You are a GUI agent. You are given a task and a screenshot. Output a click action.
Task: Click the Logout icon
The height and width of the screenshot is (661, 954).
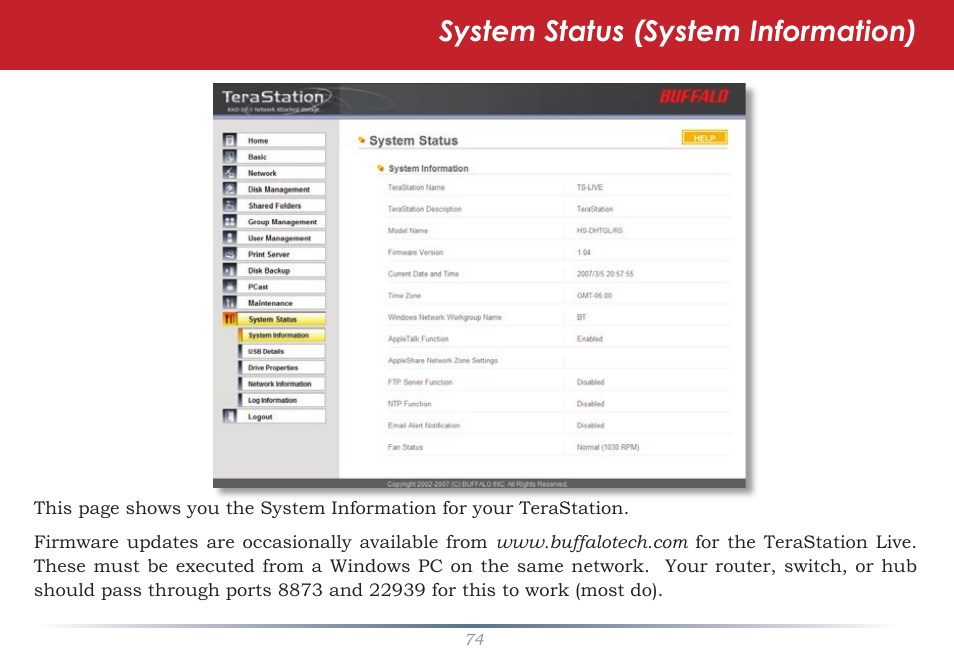pyautogui.click(x=229, y=416)
